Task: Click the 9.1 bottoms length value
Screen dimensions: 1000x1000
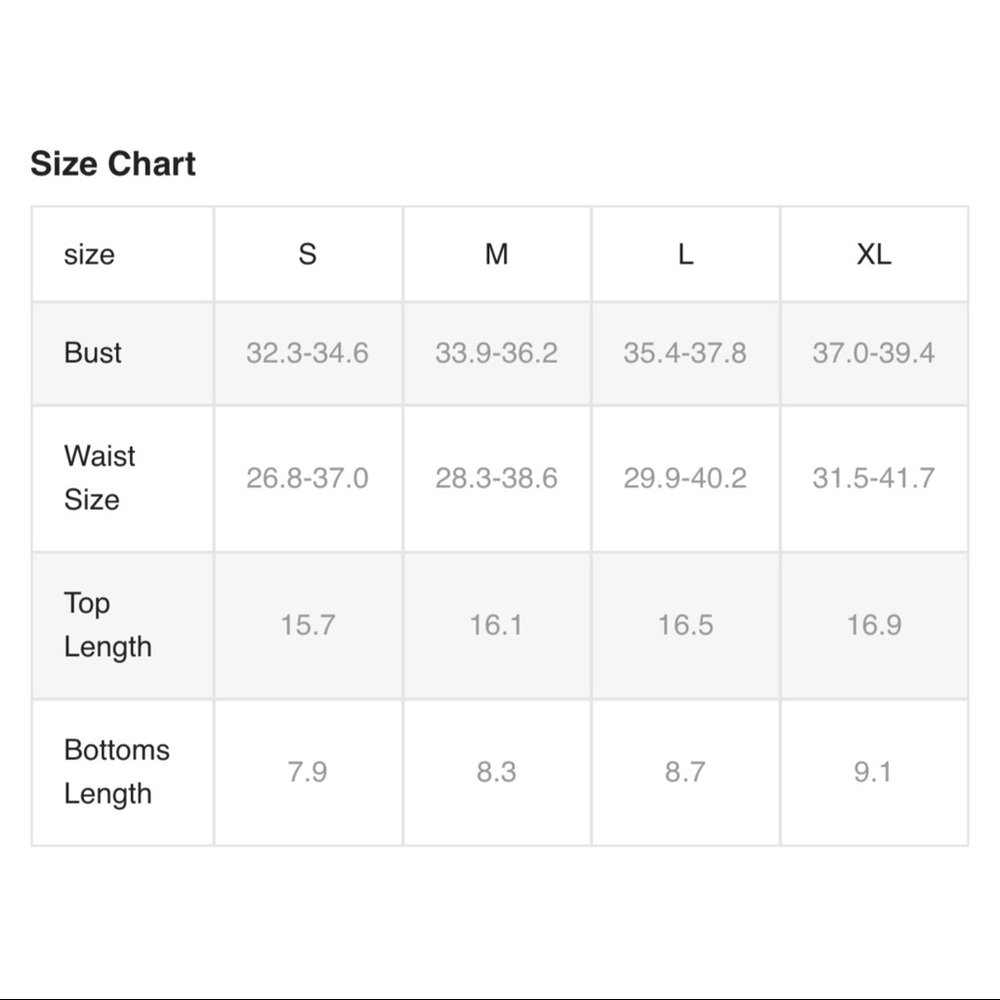Action: pos(873,772)
